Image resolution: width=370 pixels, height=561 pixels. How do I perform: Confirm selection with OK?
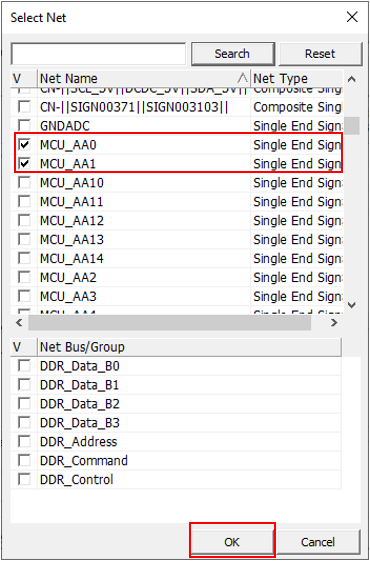[x=232, y=542]
